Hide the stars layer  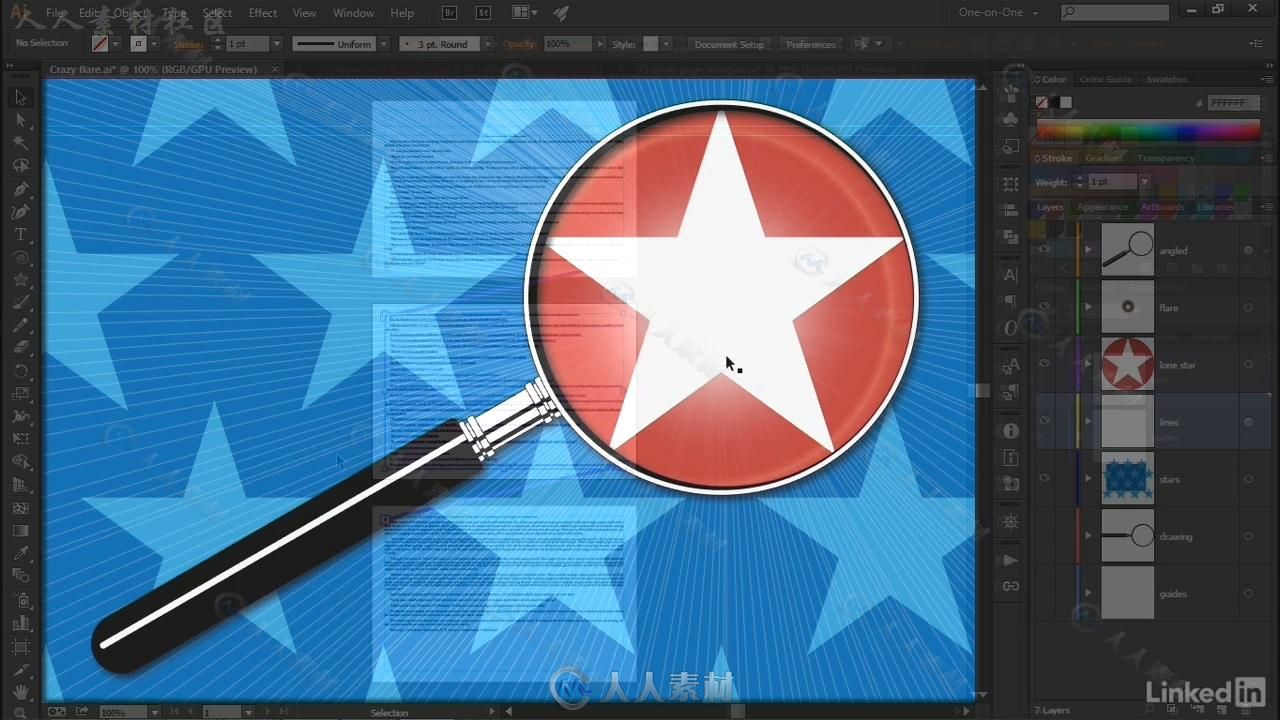pos(1044,479)
